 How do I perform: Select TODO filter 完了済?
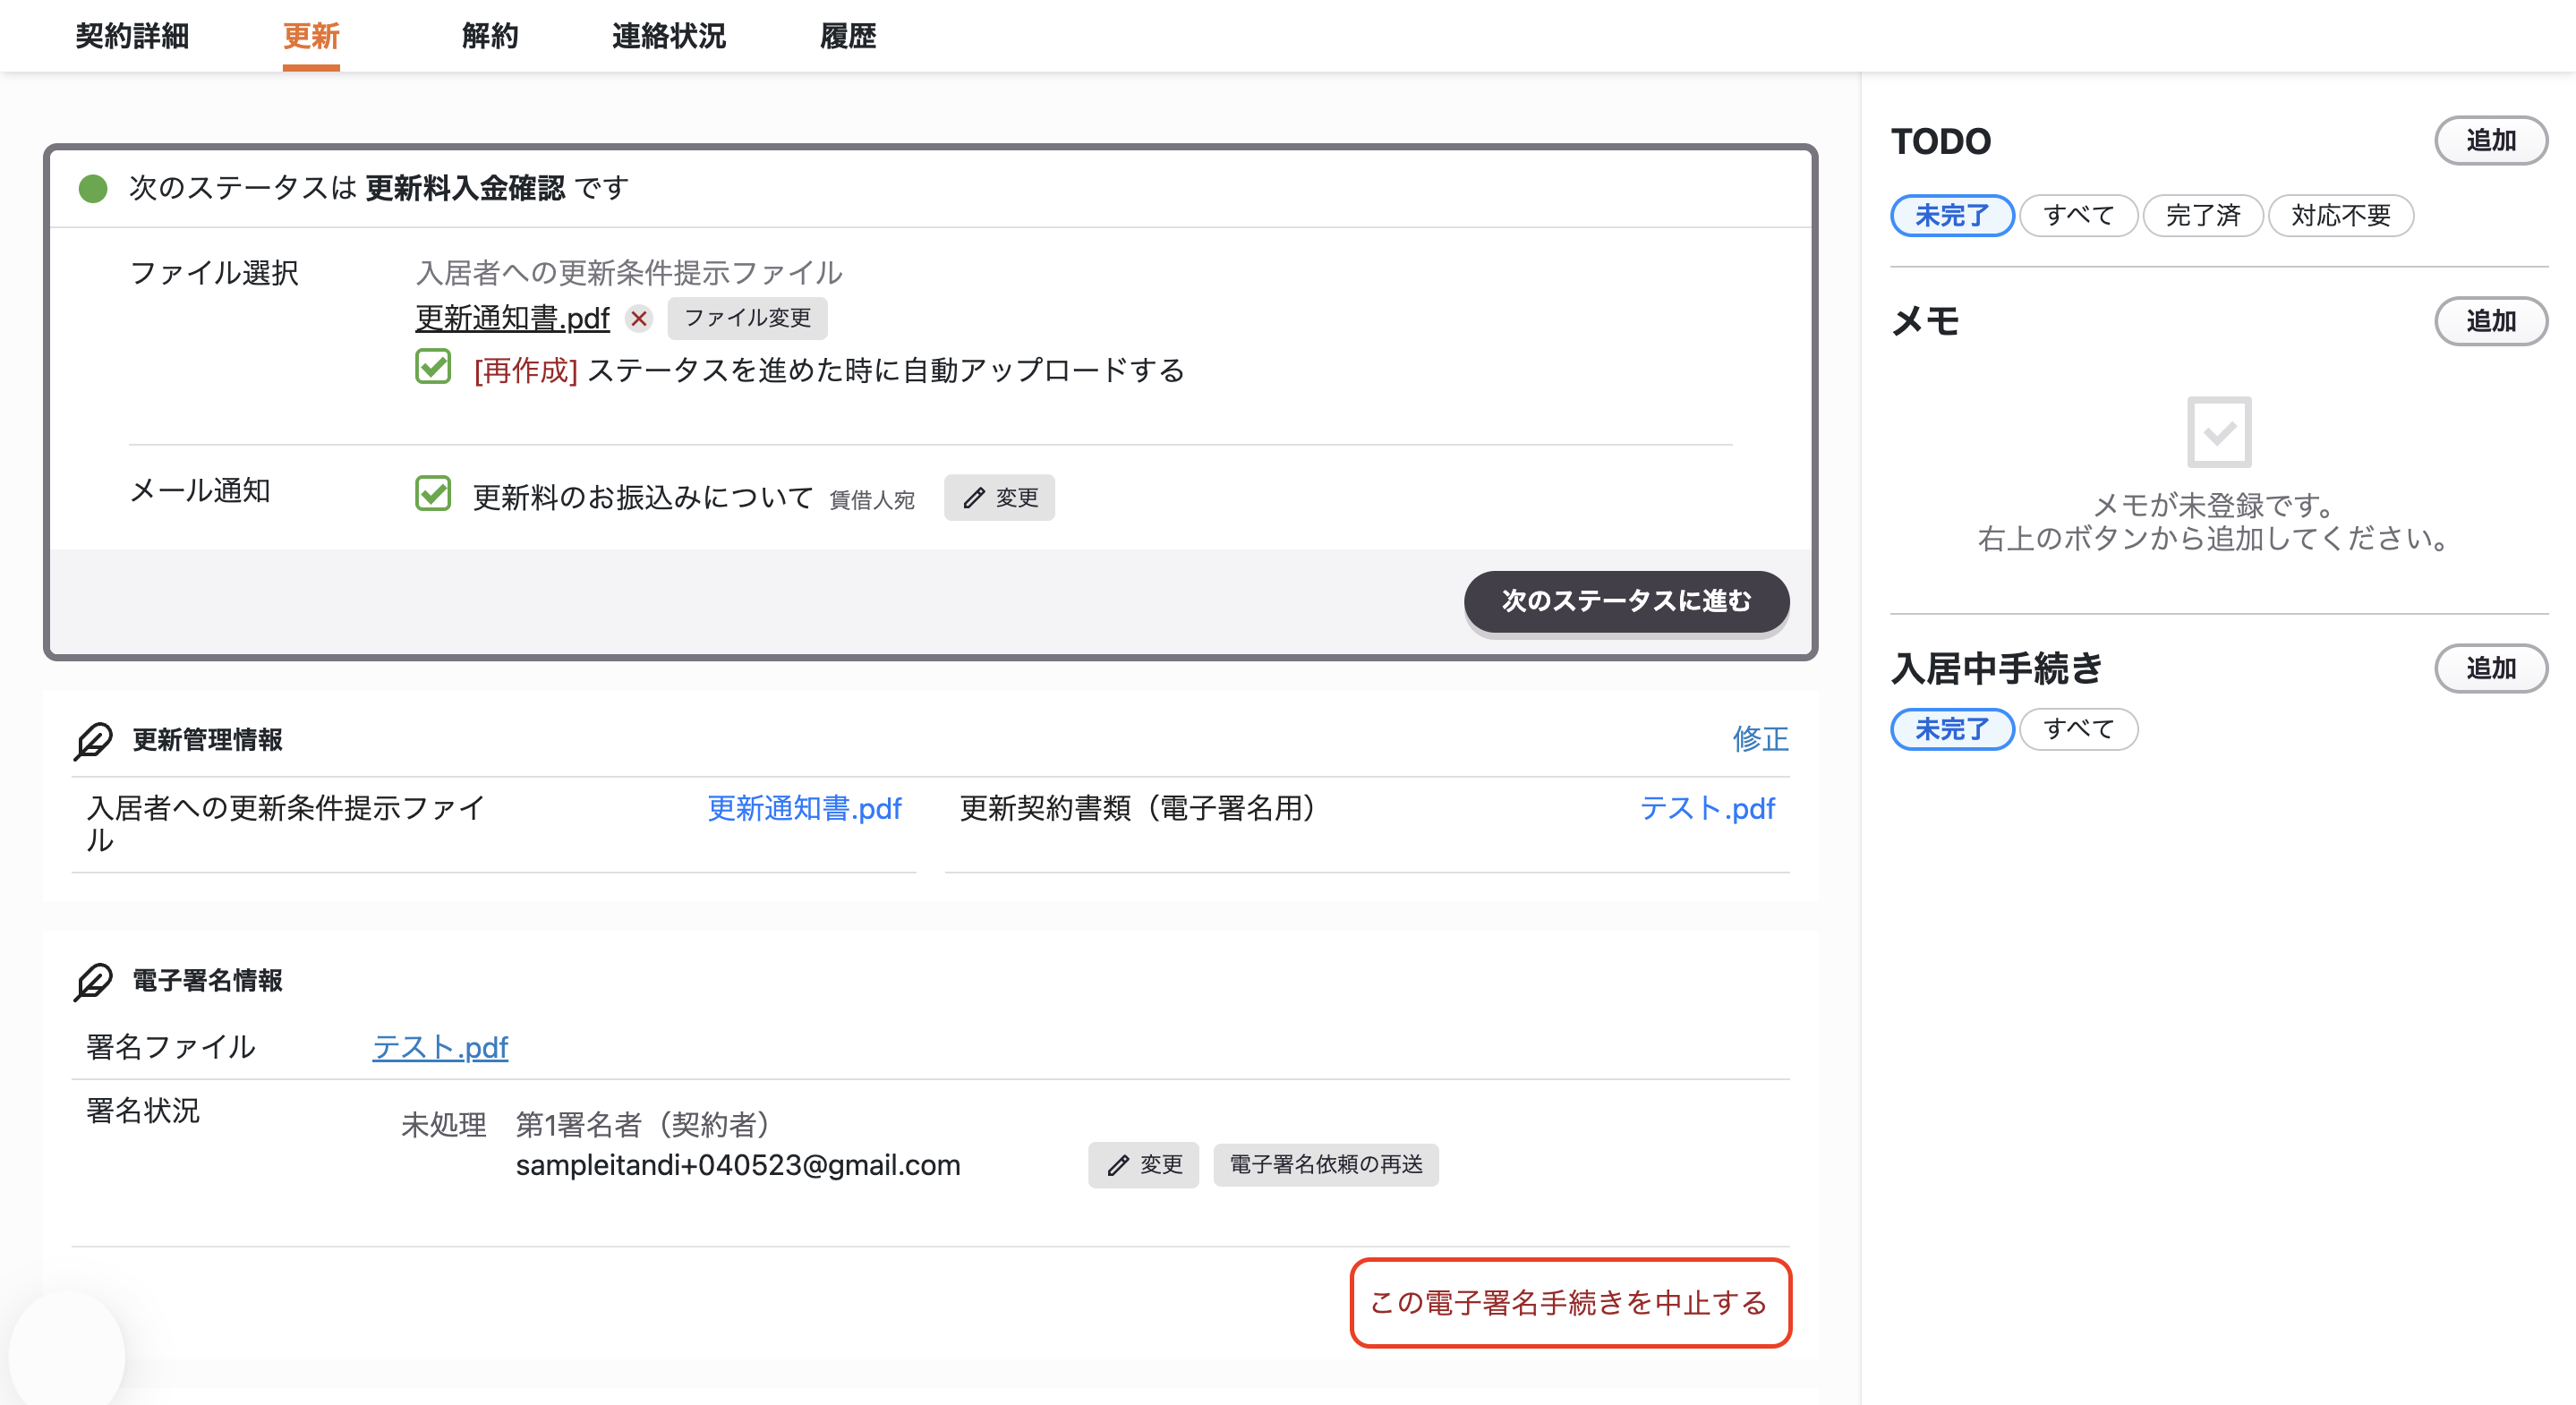pos(2202,215)
